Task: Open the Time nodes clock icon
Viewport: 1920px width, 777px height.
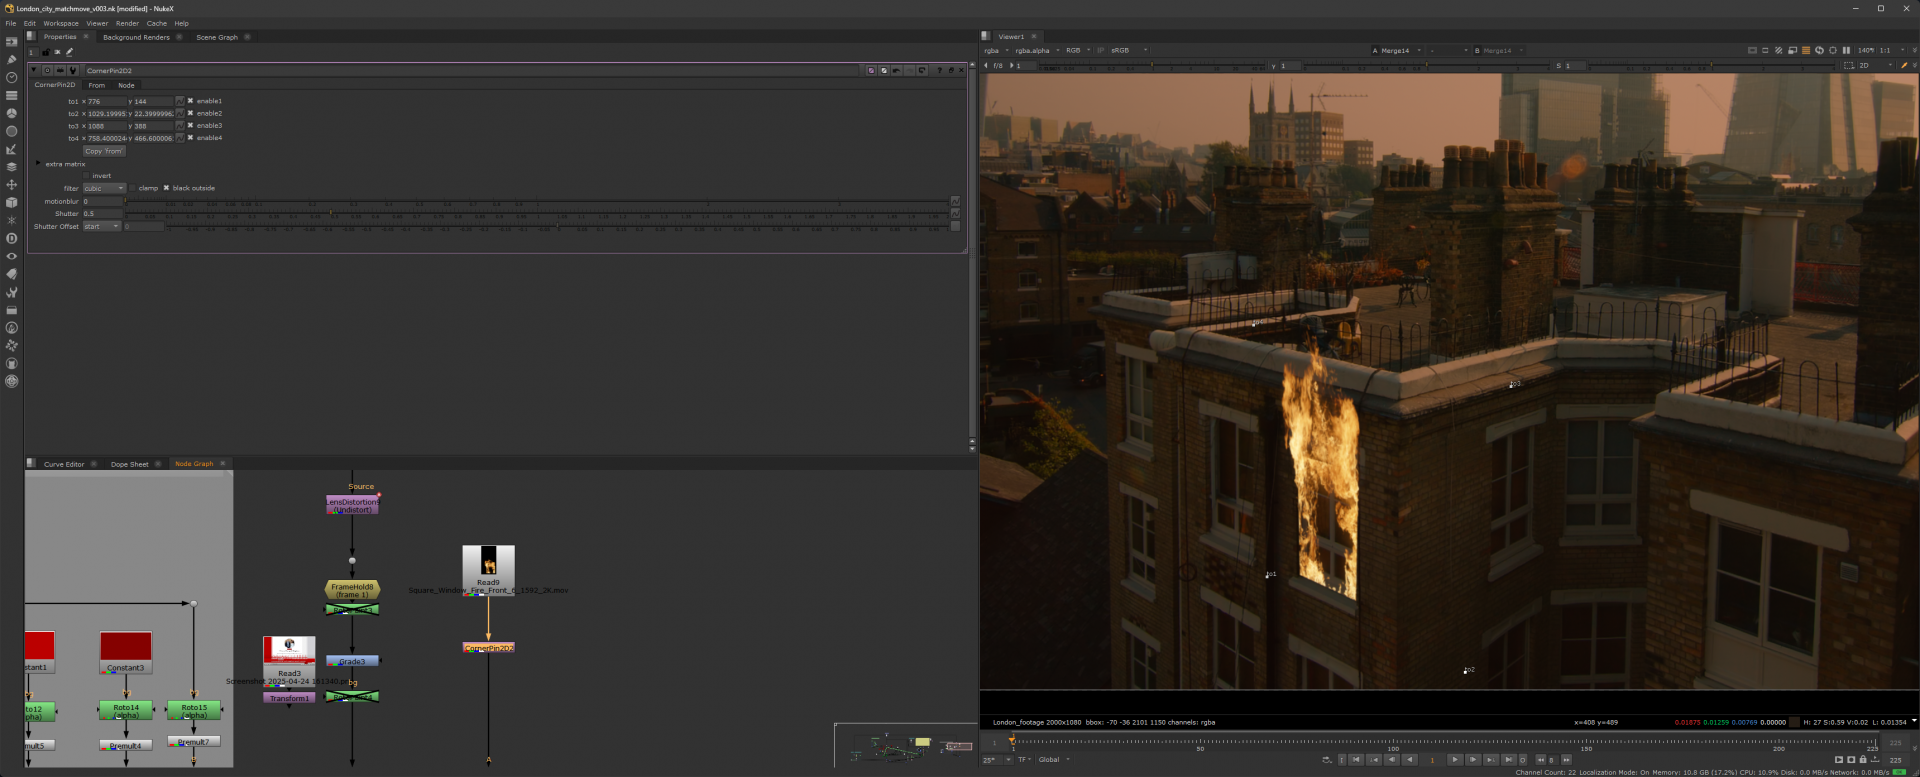Action: coord(12,77)
